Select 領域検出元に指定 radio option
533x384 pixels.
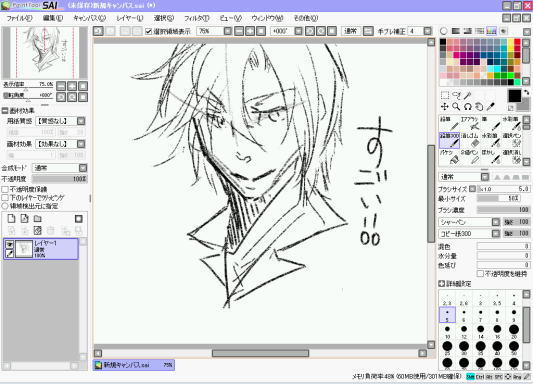(5, 206)
